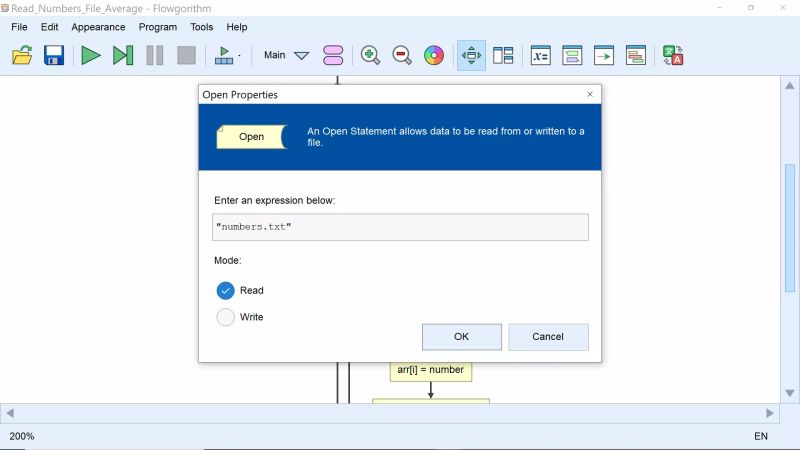Click the "Enter an expression below:" label
The image size is (800, 450).
274,201
